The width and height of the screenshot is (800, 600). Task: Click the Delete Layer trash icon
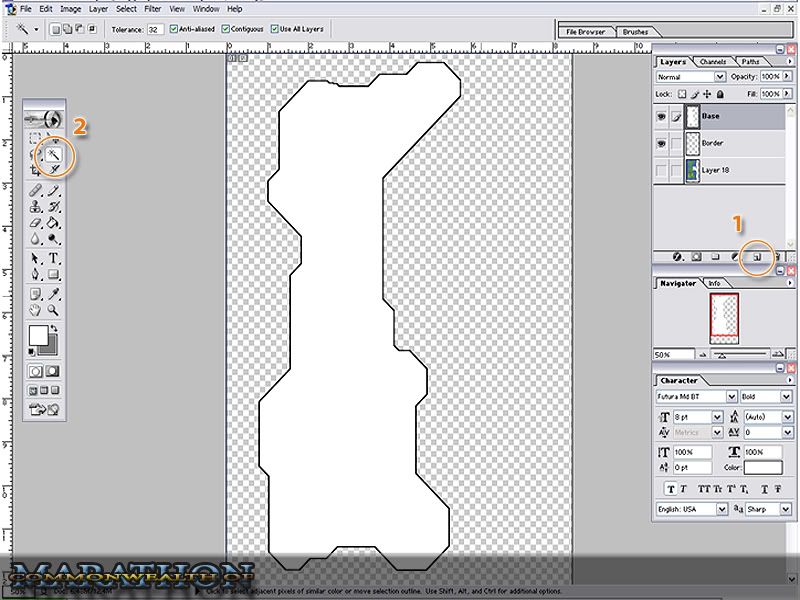[x=776, y=256]
